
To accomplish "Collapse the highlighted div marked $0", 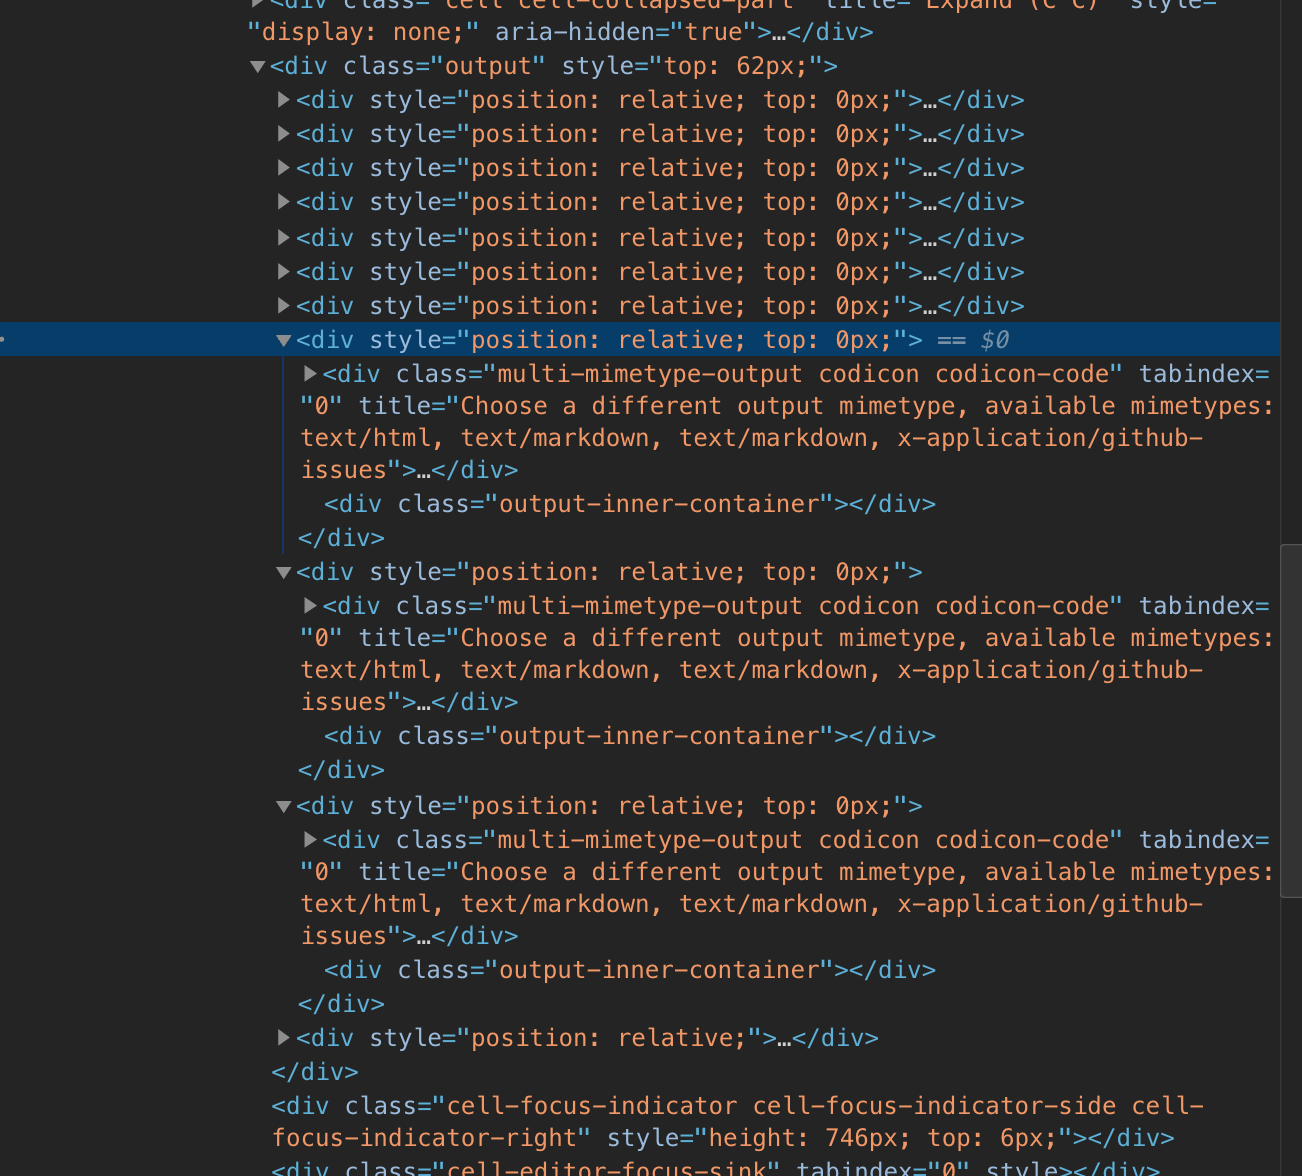I will (284, 339).
